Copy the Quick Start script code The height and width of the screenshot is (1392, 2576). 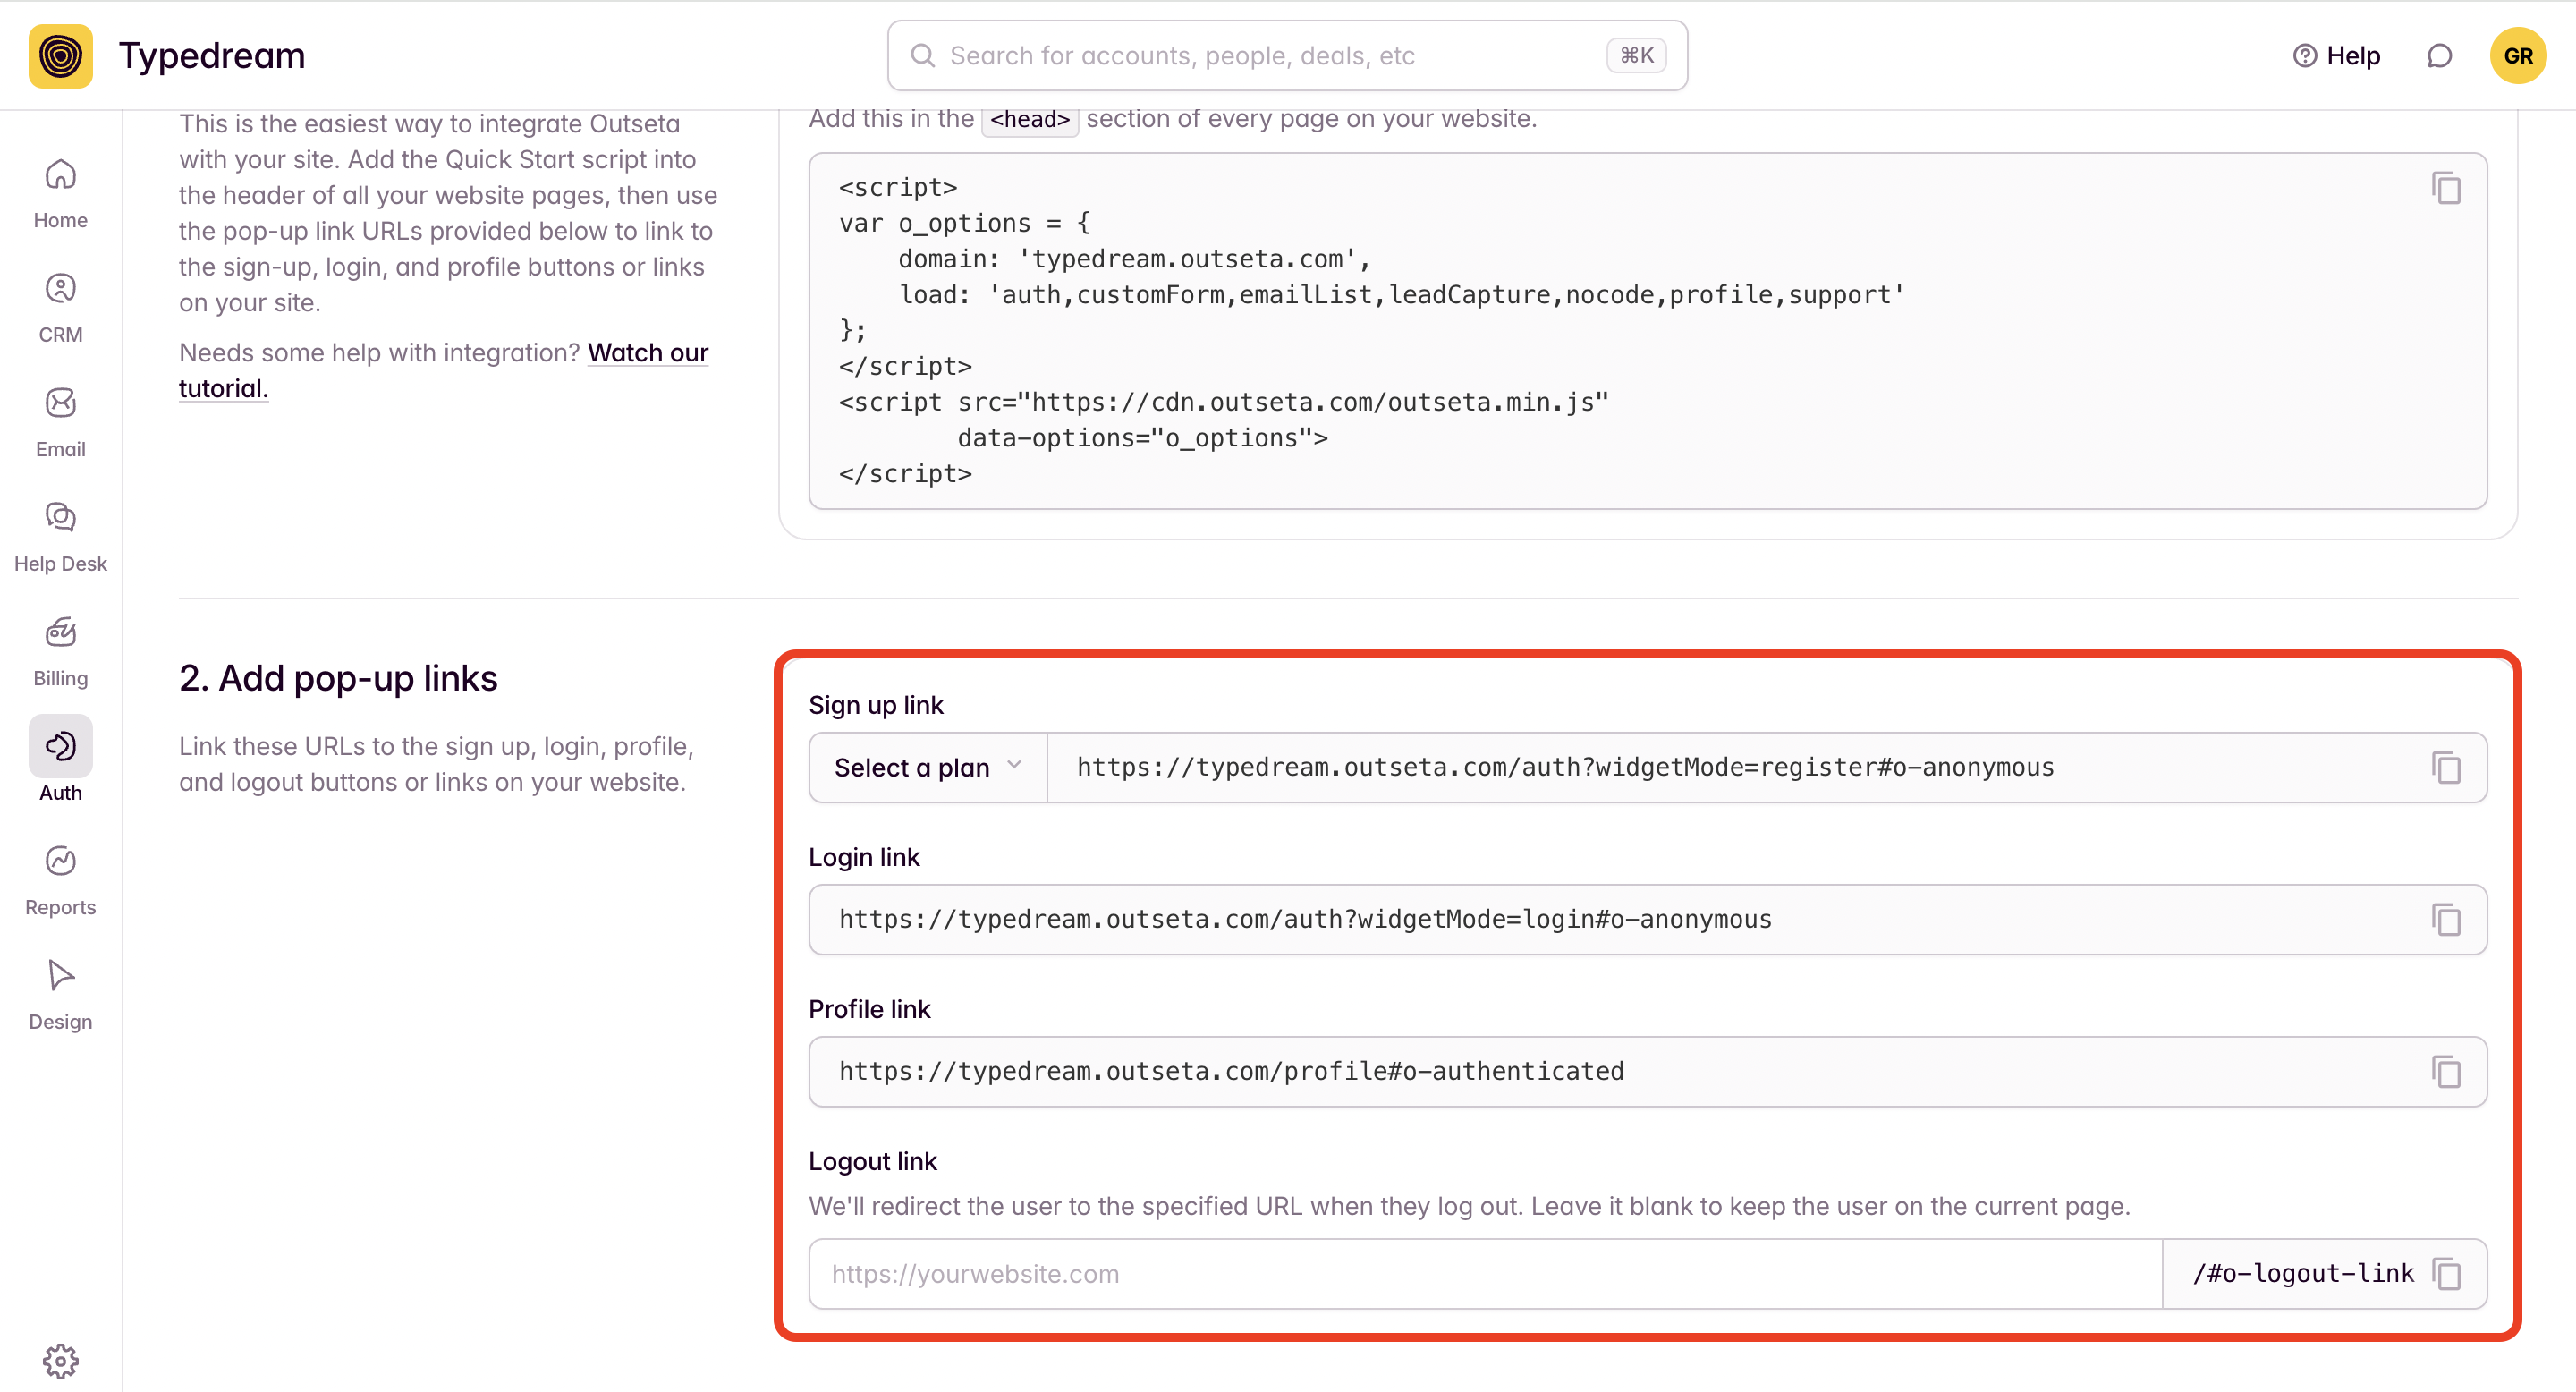[2445, 188]
